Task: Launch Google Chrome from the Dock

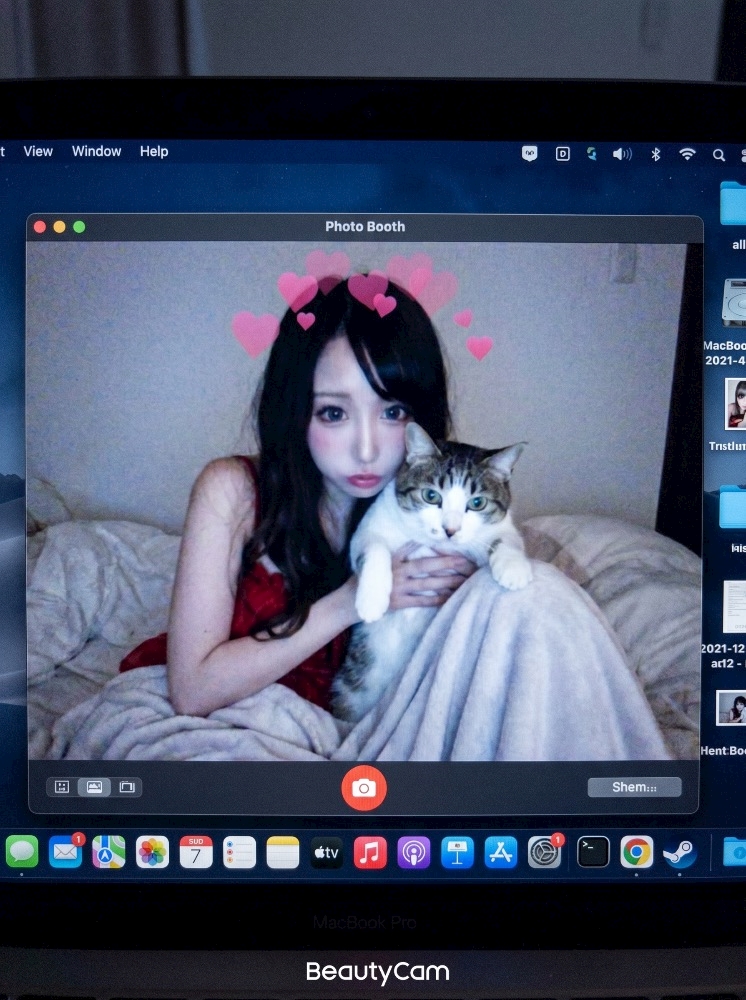Action: tap(636, 852)
